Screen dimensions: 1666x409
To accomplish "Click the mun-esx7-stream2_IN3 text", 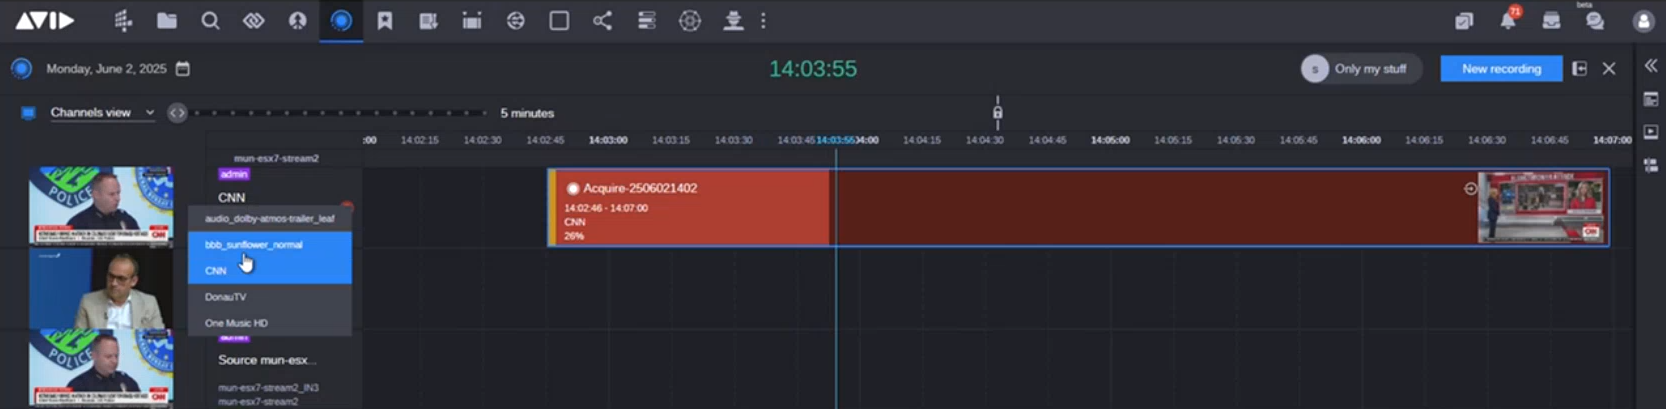I will tap(268, 387).
